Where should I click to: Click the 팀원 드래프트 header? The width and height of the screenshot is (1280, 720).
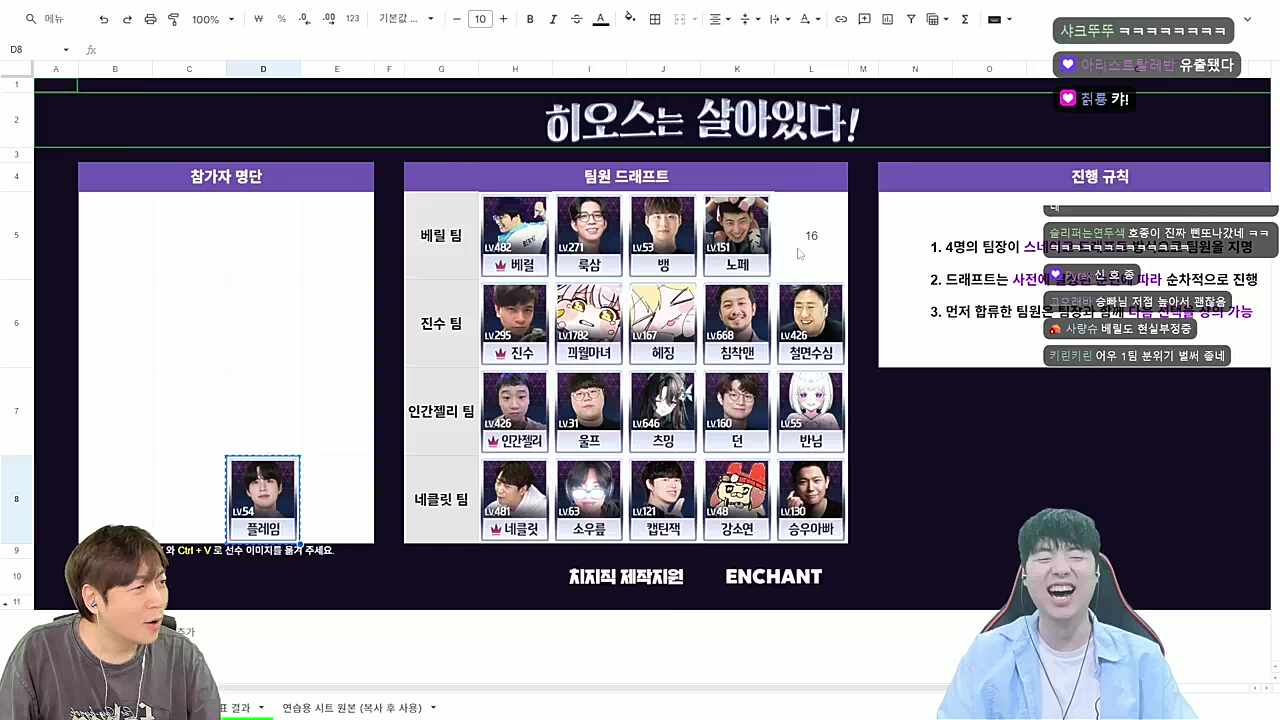[626, 177]
